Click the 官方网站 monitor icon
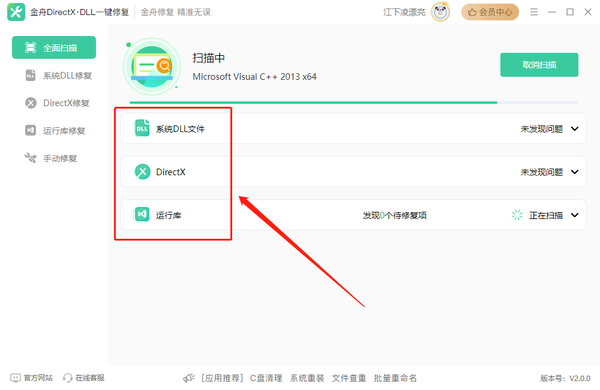This screenshot has width=600, height=390. 15,378
